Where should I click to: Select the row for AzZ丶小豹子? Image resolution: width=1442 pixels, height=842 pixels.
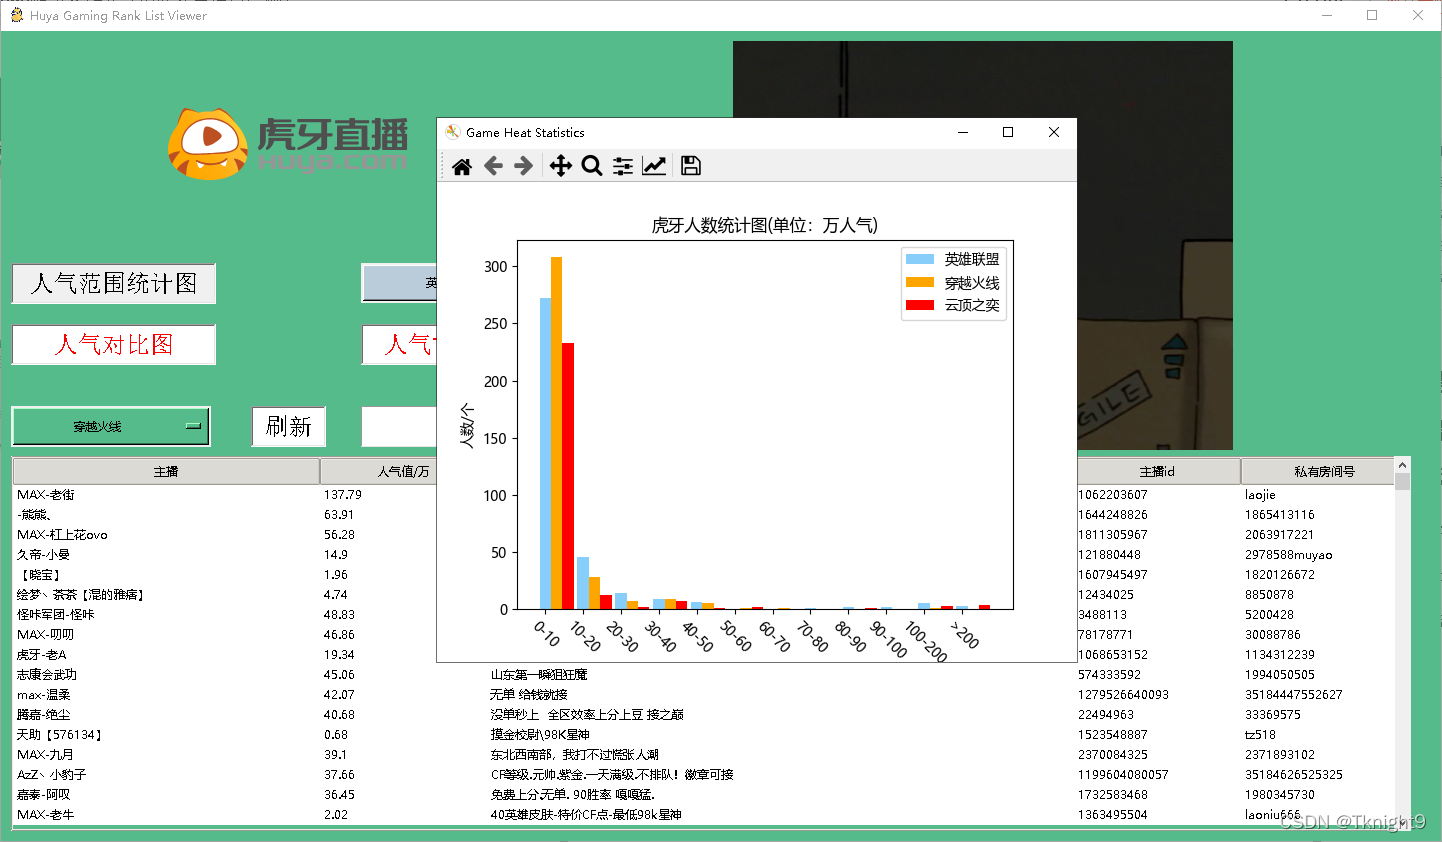(x=703, y=775)
